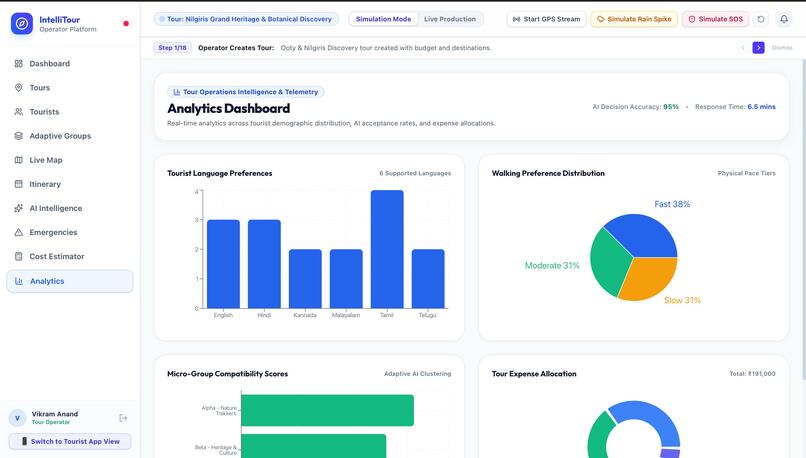This screenshot has width=806, height=458.
Task: Click chart icon in Tour Operations Intelligence badge
Action: pyautogui.click(x=176, y=92)
